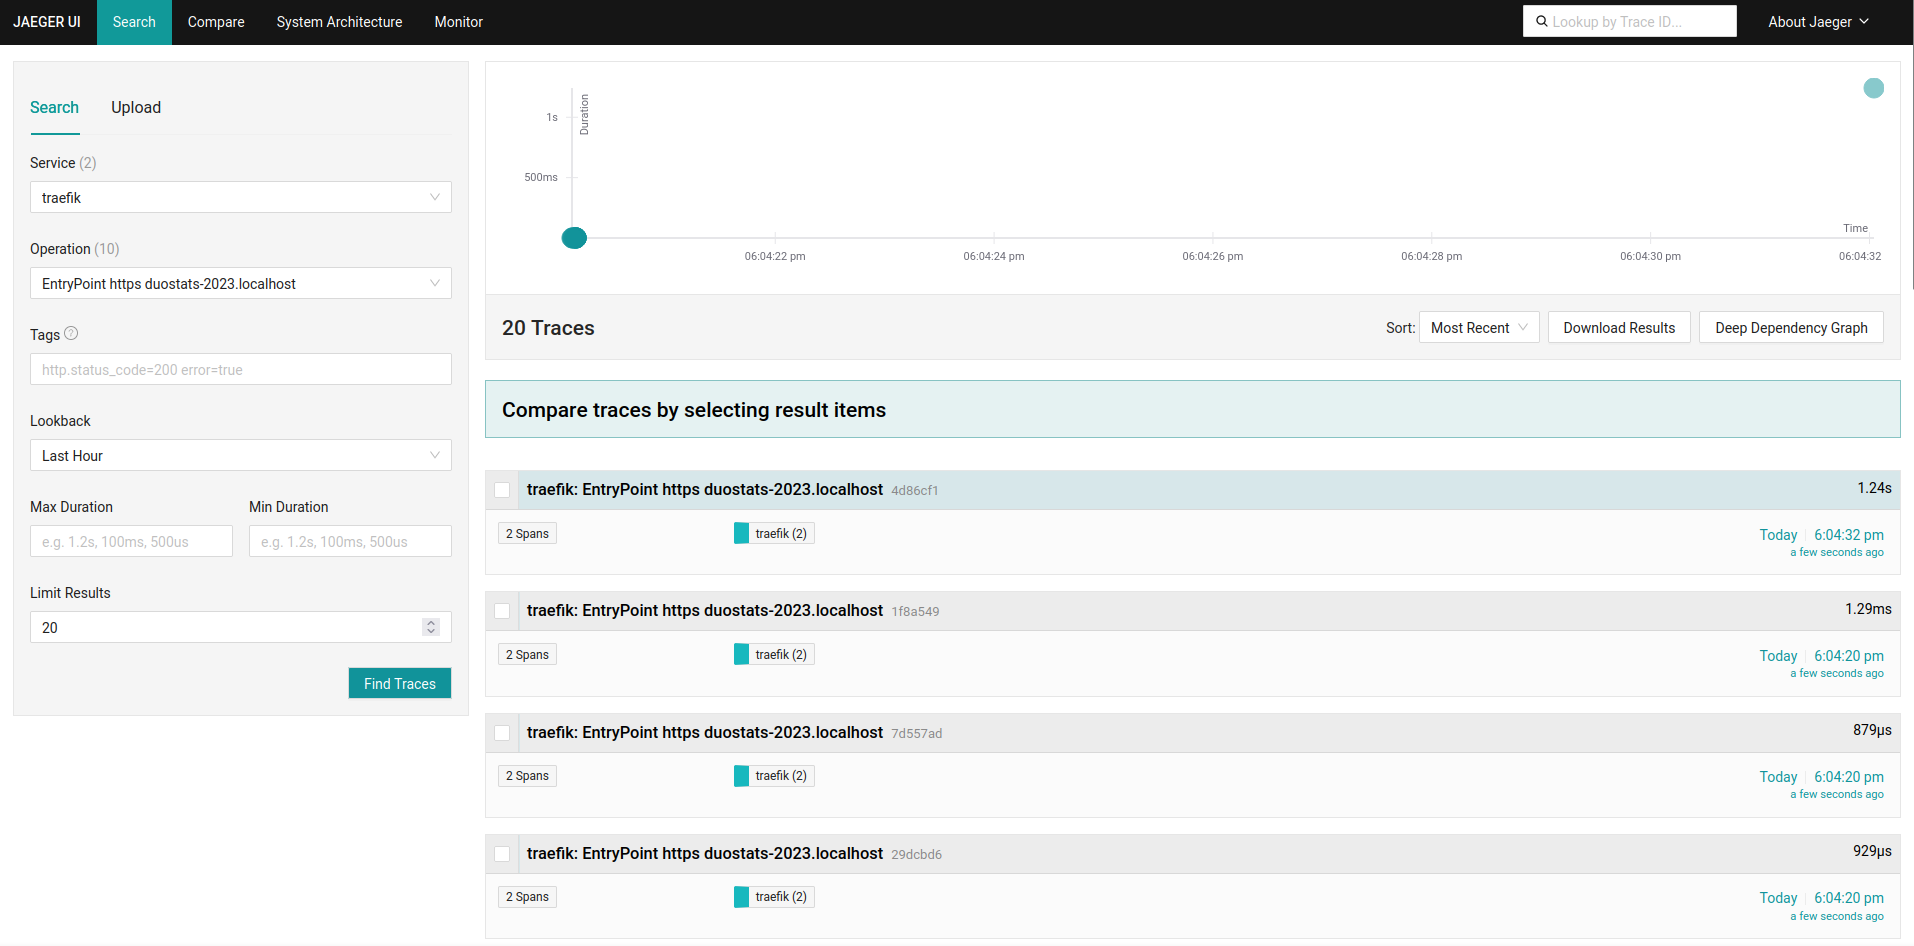
Task: Click the Find Traces button
Action: (400, 683)
